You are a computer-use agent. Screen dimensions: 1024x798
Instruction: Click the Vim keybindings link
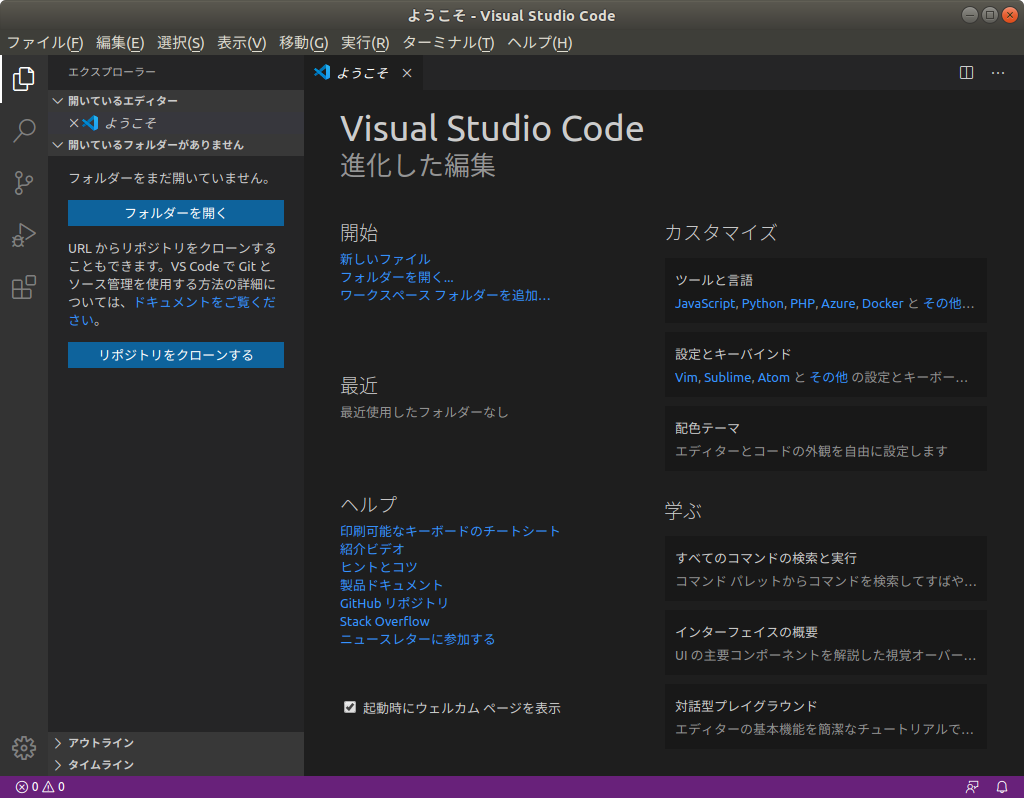pos(686,377)
